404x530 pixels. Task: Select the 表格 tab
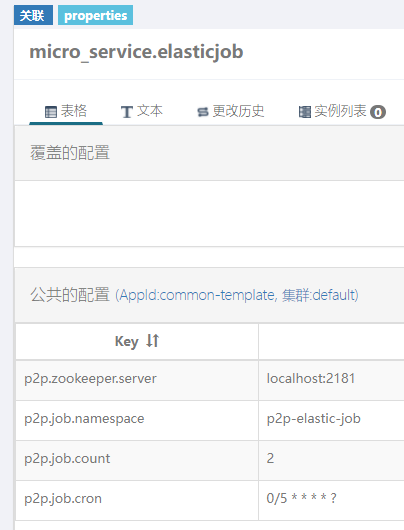pos(66,111)
